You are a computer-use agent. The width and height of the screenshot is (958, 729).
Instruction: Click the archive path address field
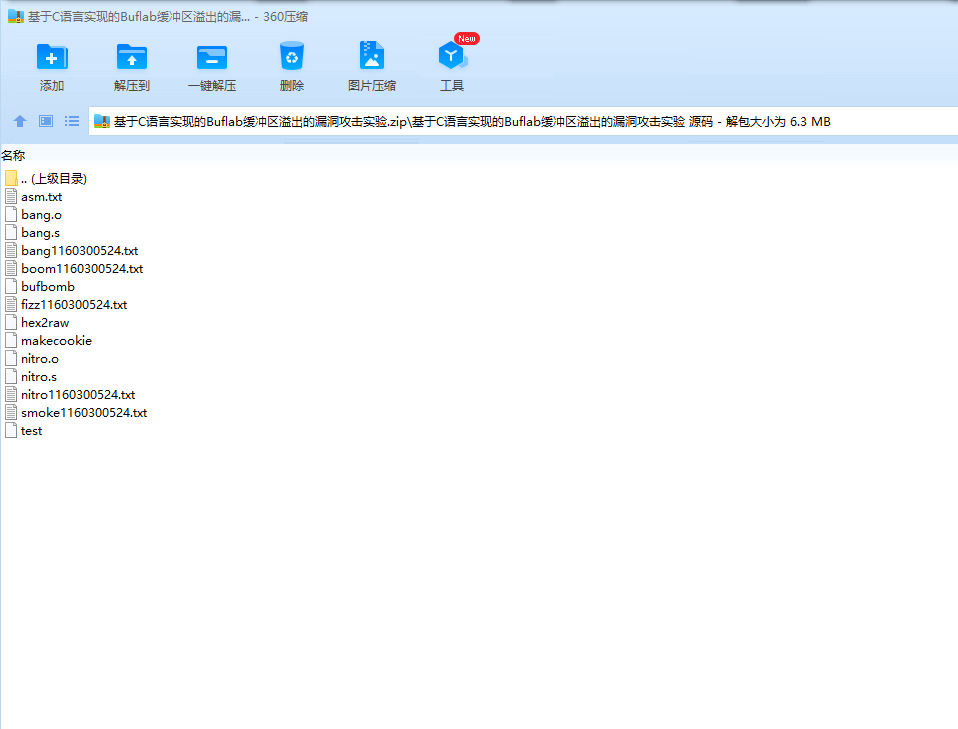point(523,122)
